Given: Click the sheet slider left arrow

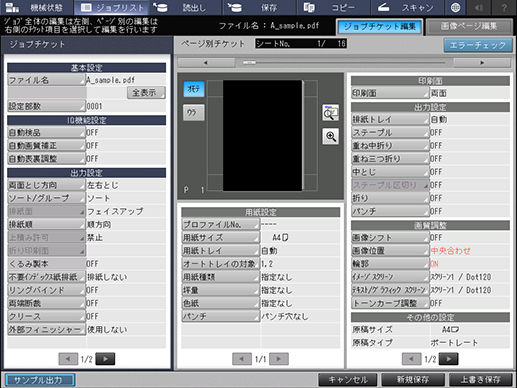Looking at the screenshot, I should (x=206, y=63).
